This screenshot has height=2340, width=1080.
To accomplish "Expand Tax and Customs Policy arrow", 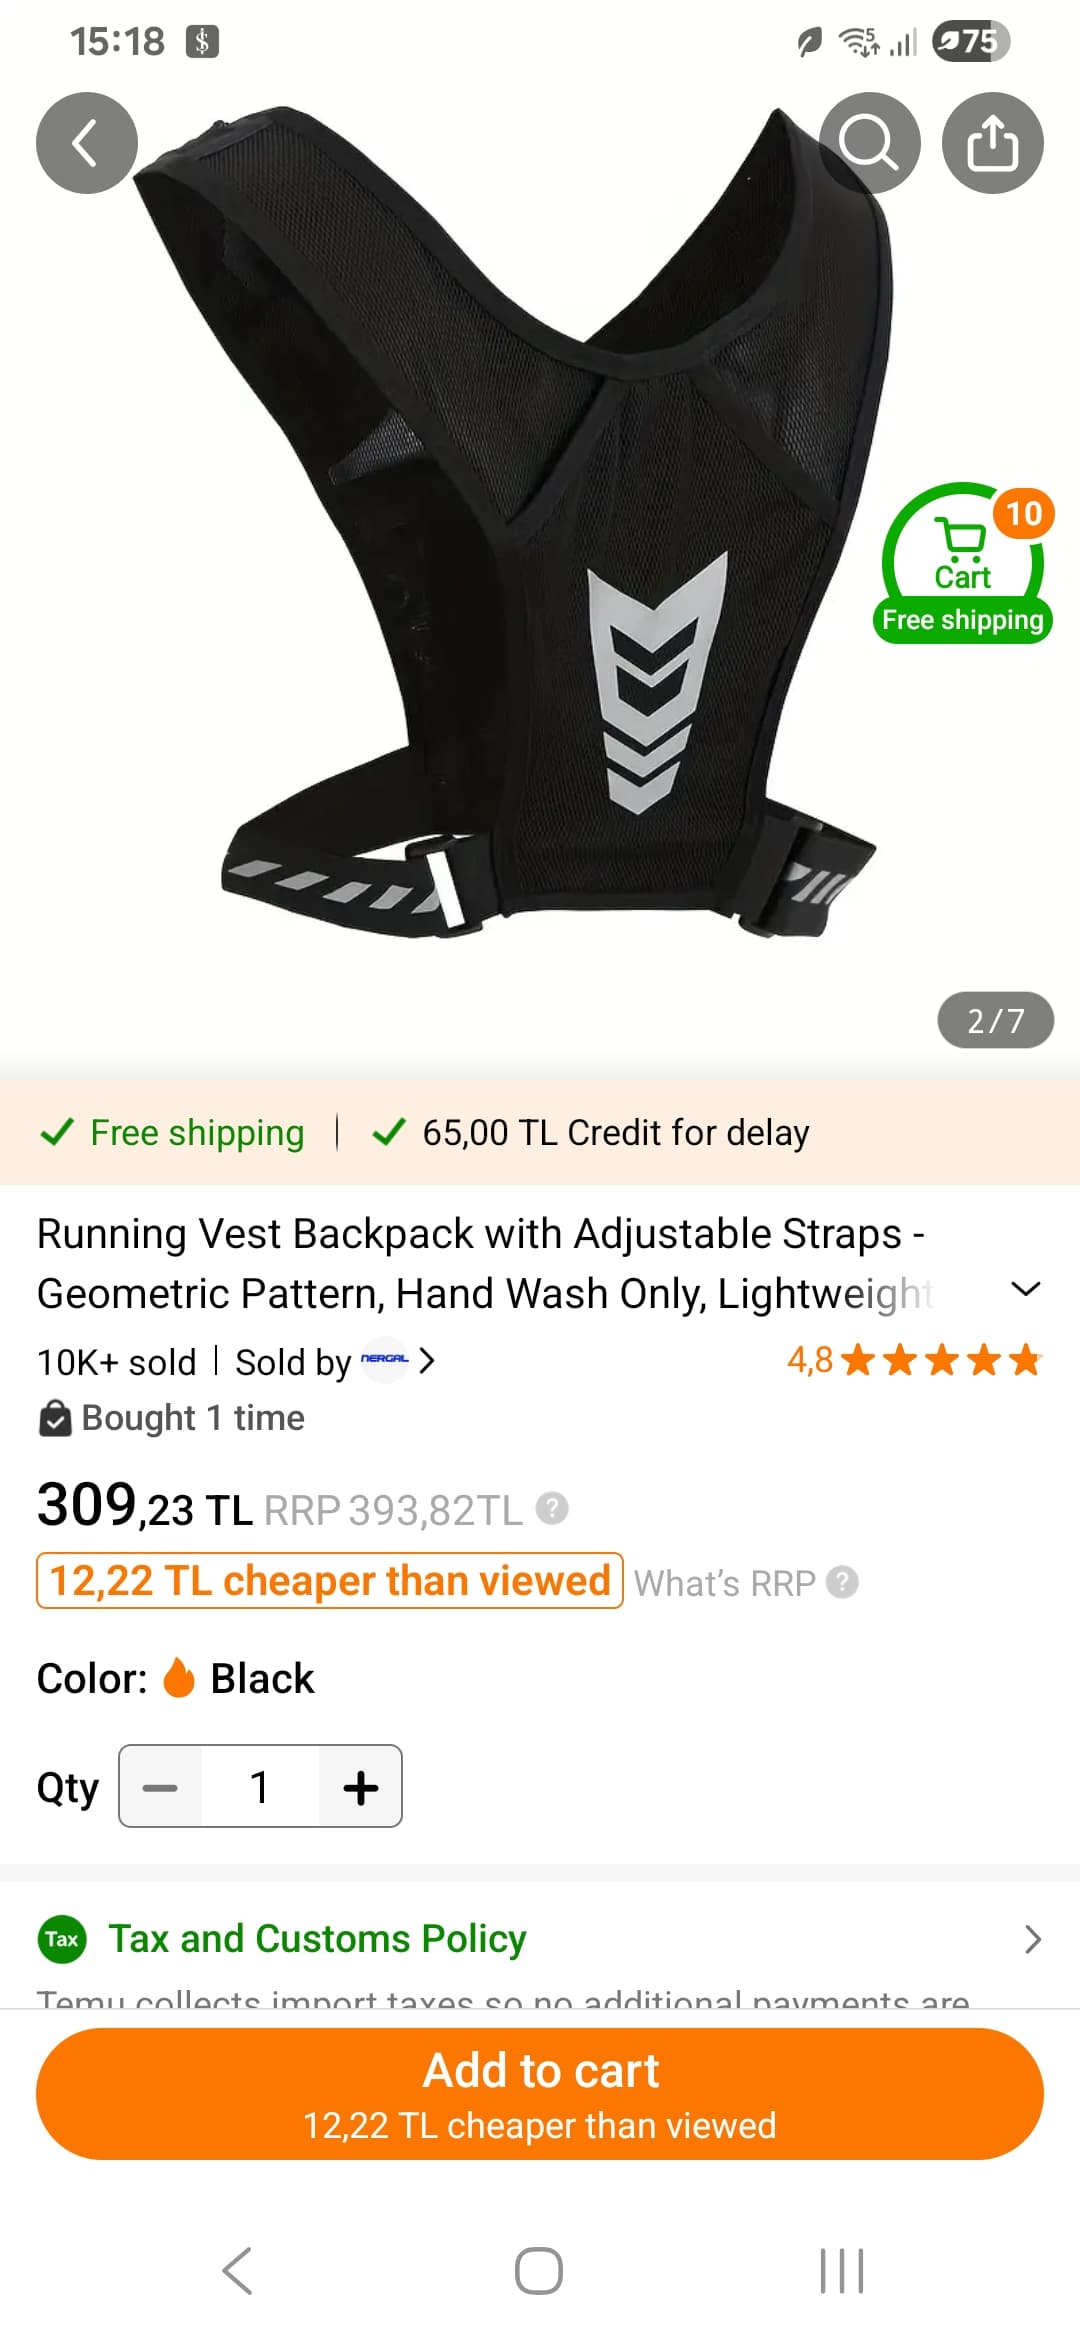I will coord(1032,1939).
